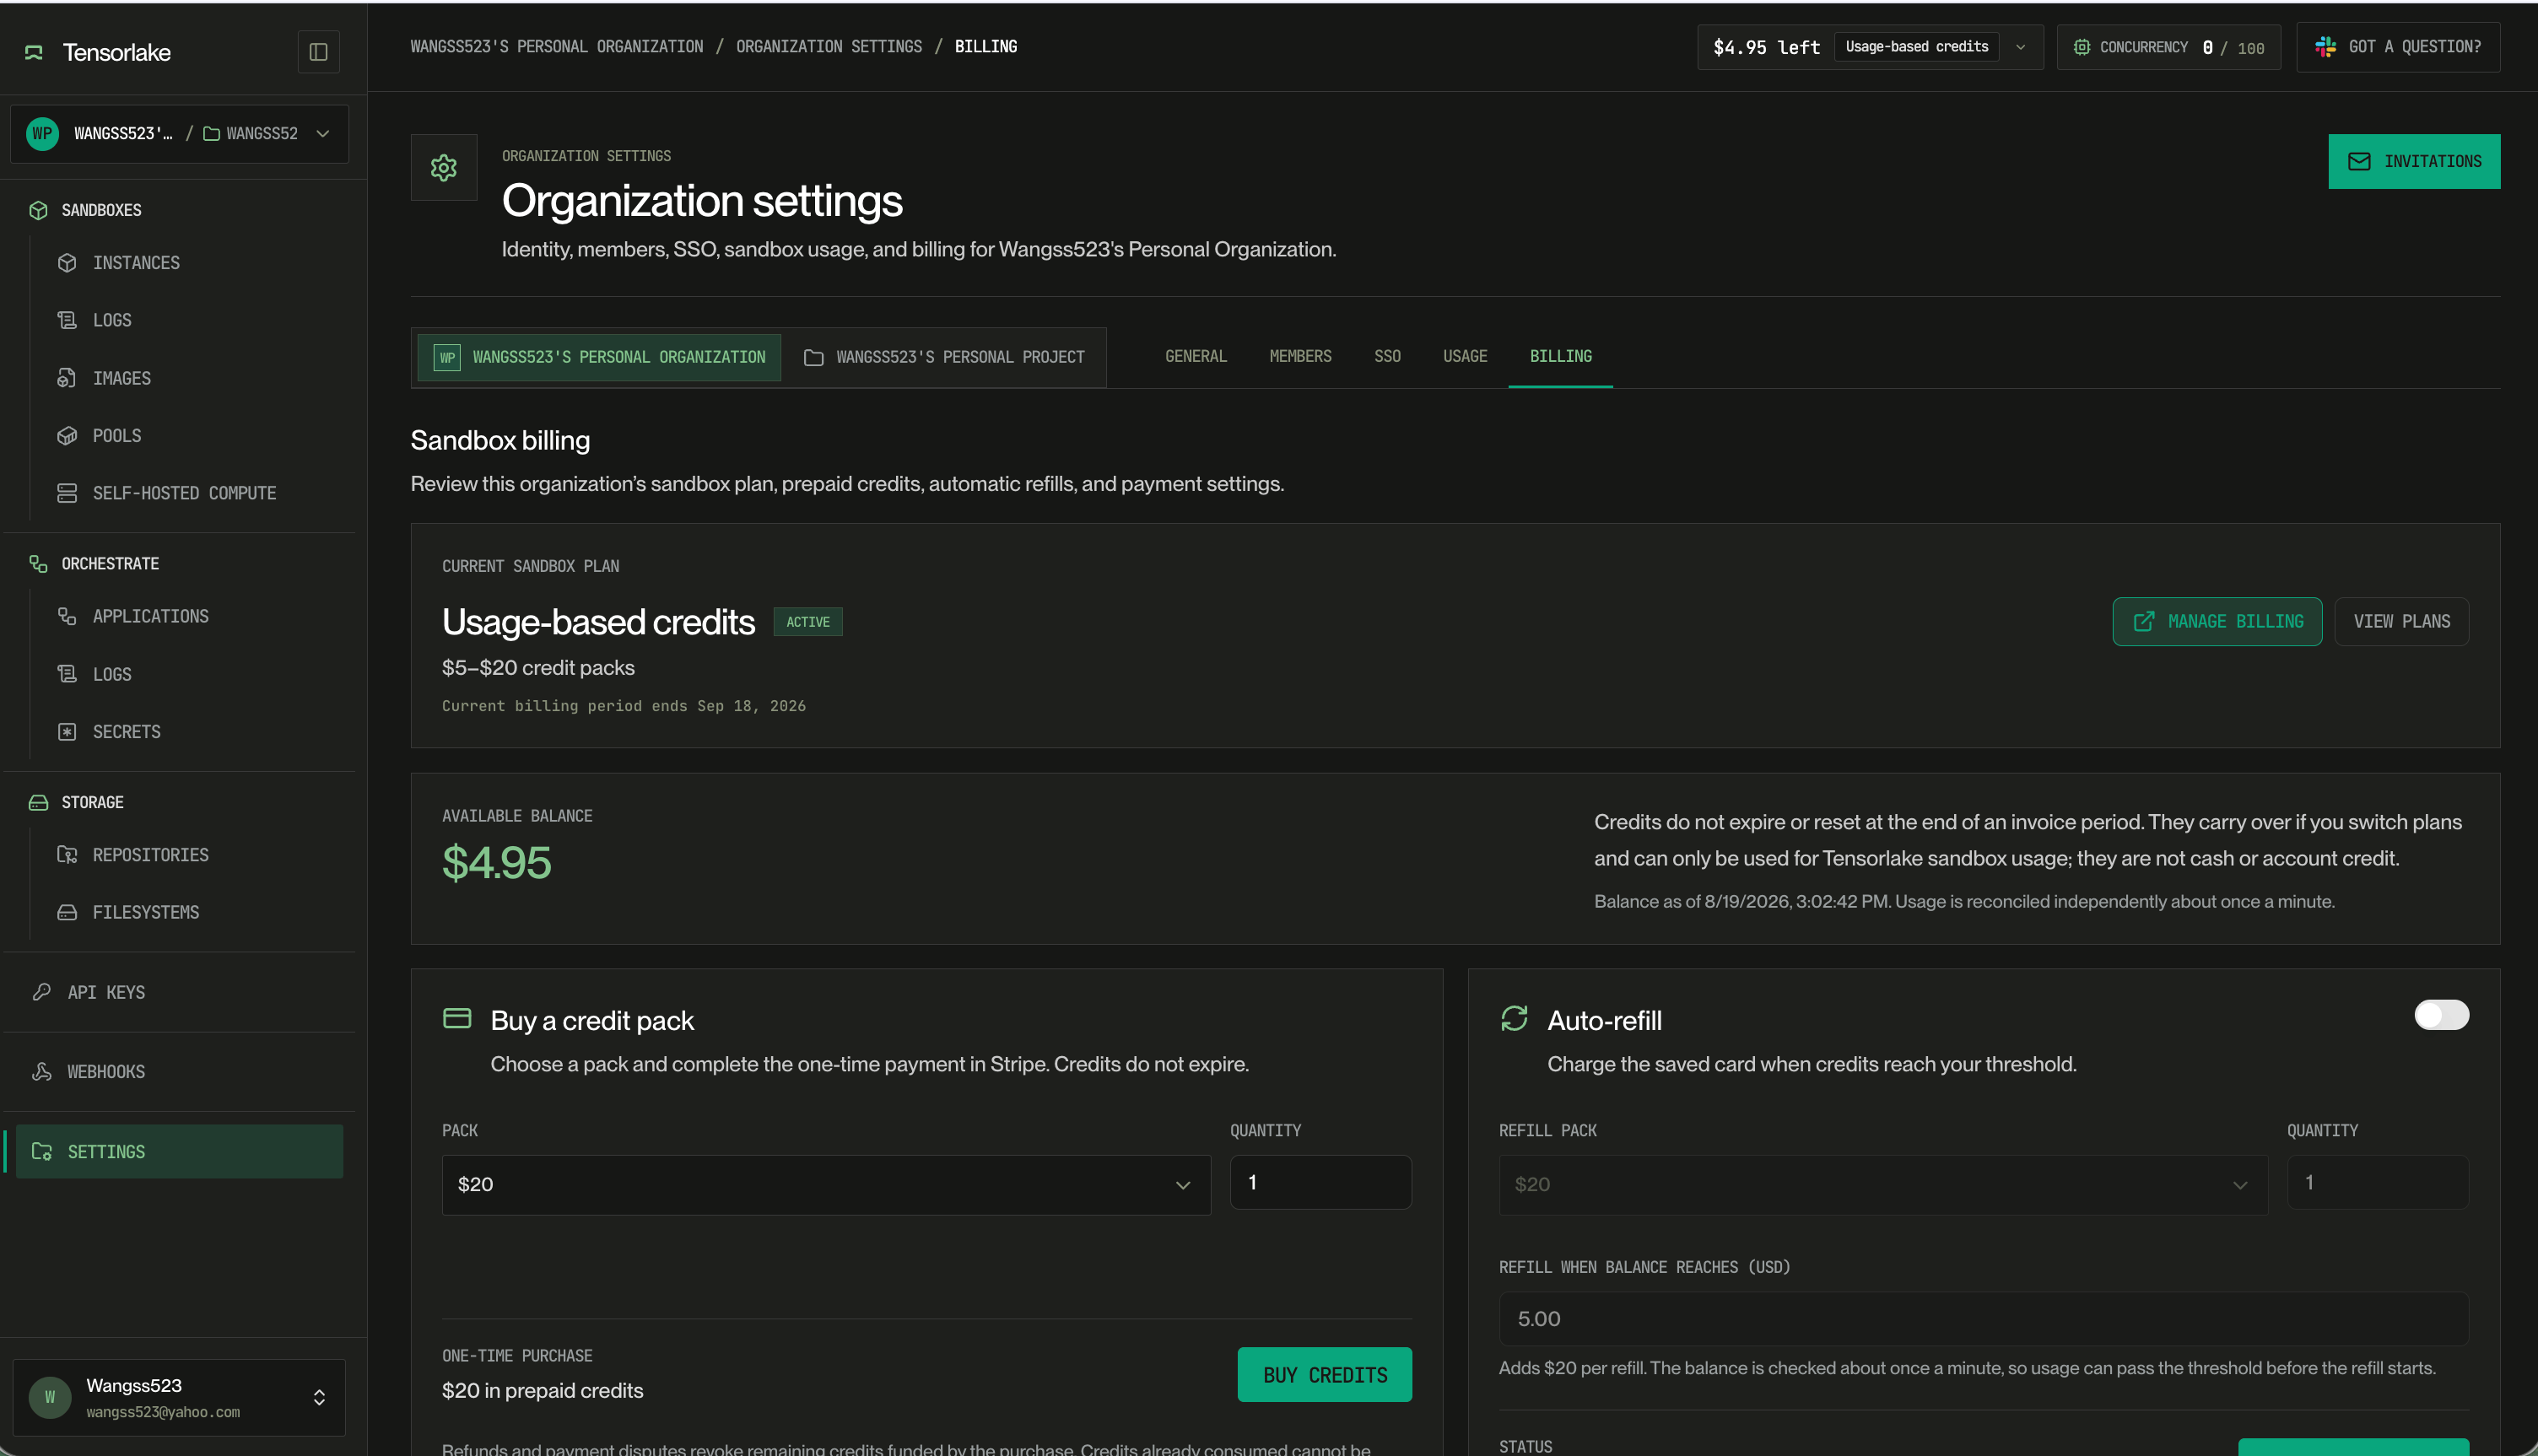Open Logs under Orchestrate

[112, 674]
